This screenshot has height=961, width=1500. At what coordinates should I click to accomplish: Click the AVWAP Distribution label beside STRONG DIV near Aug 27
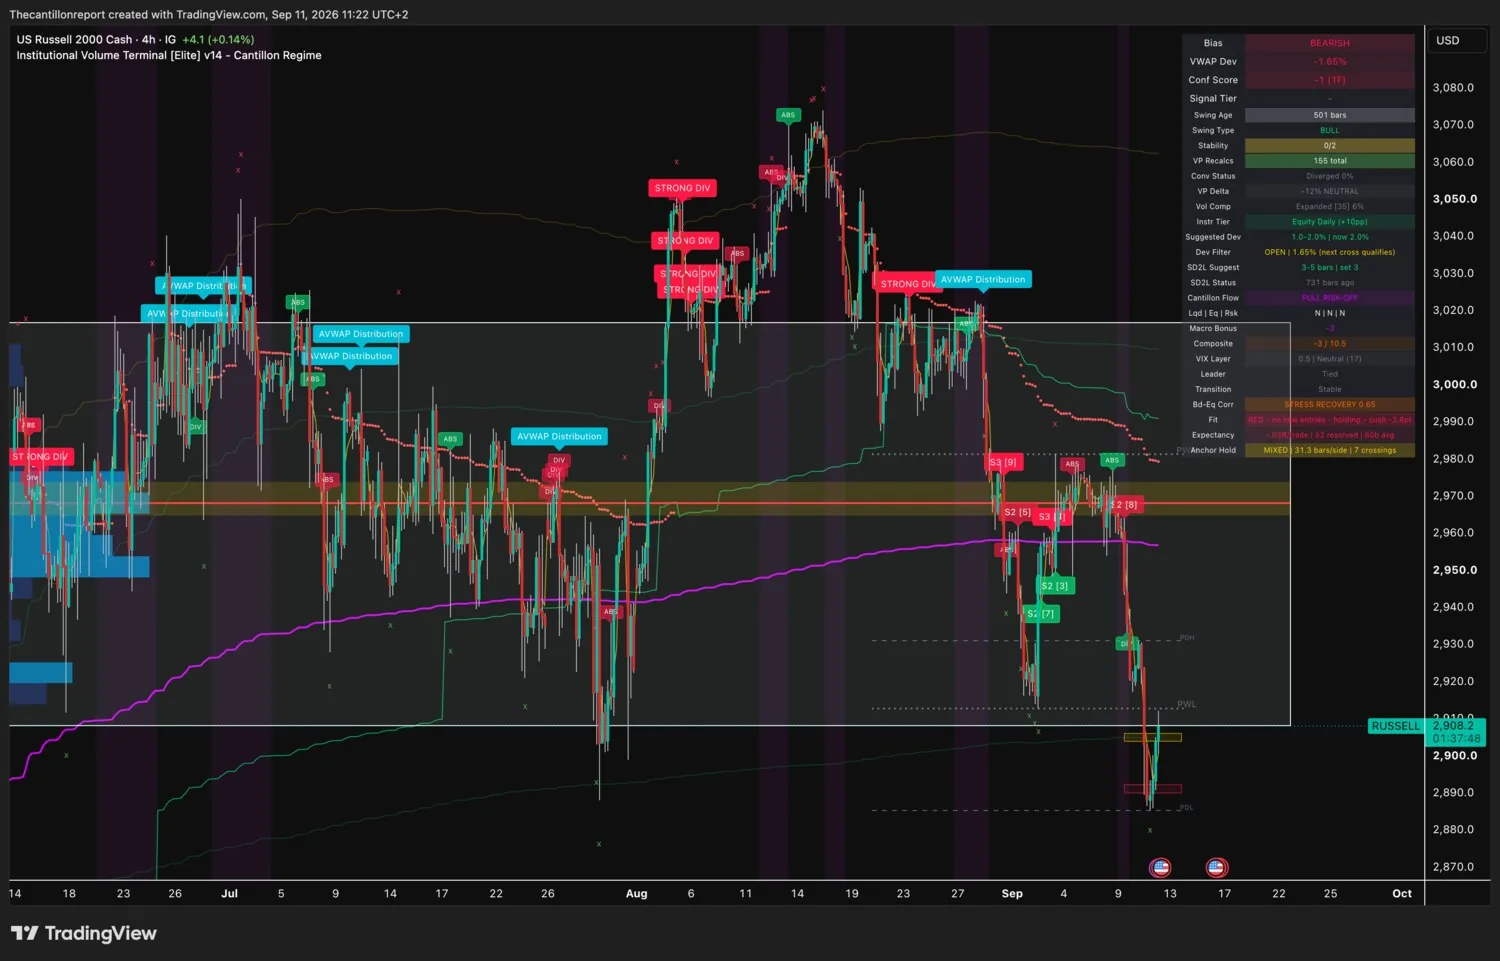[x=983, y=280]
